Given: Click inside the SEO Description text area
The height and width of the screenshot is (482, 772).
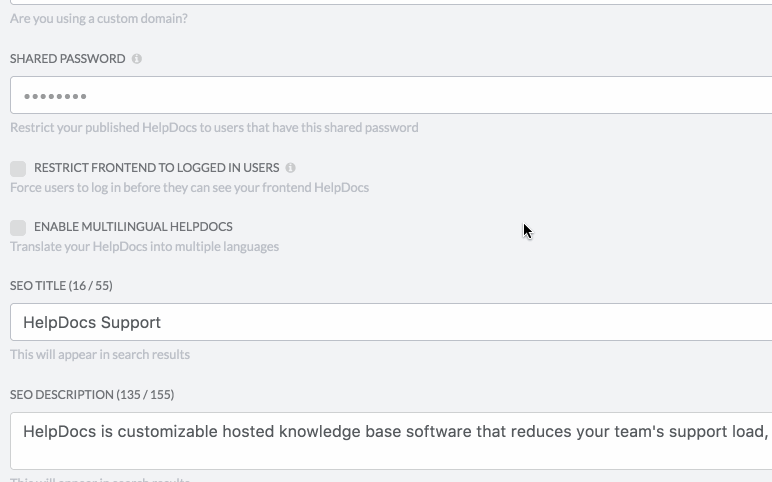Looking at the screenshot, I should (x=391, y=441).
